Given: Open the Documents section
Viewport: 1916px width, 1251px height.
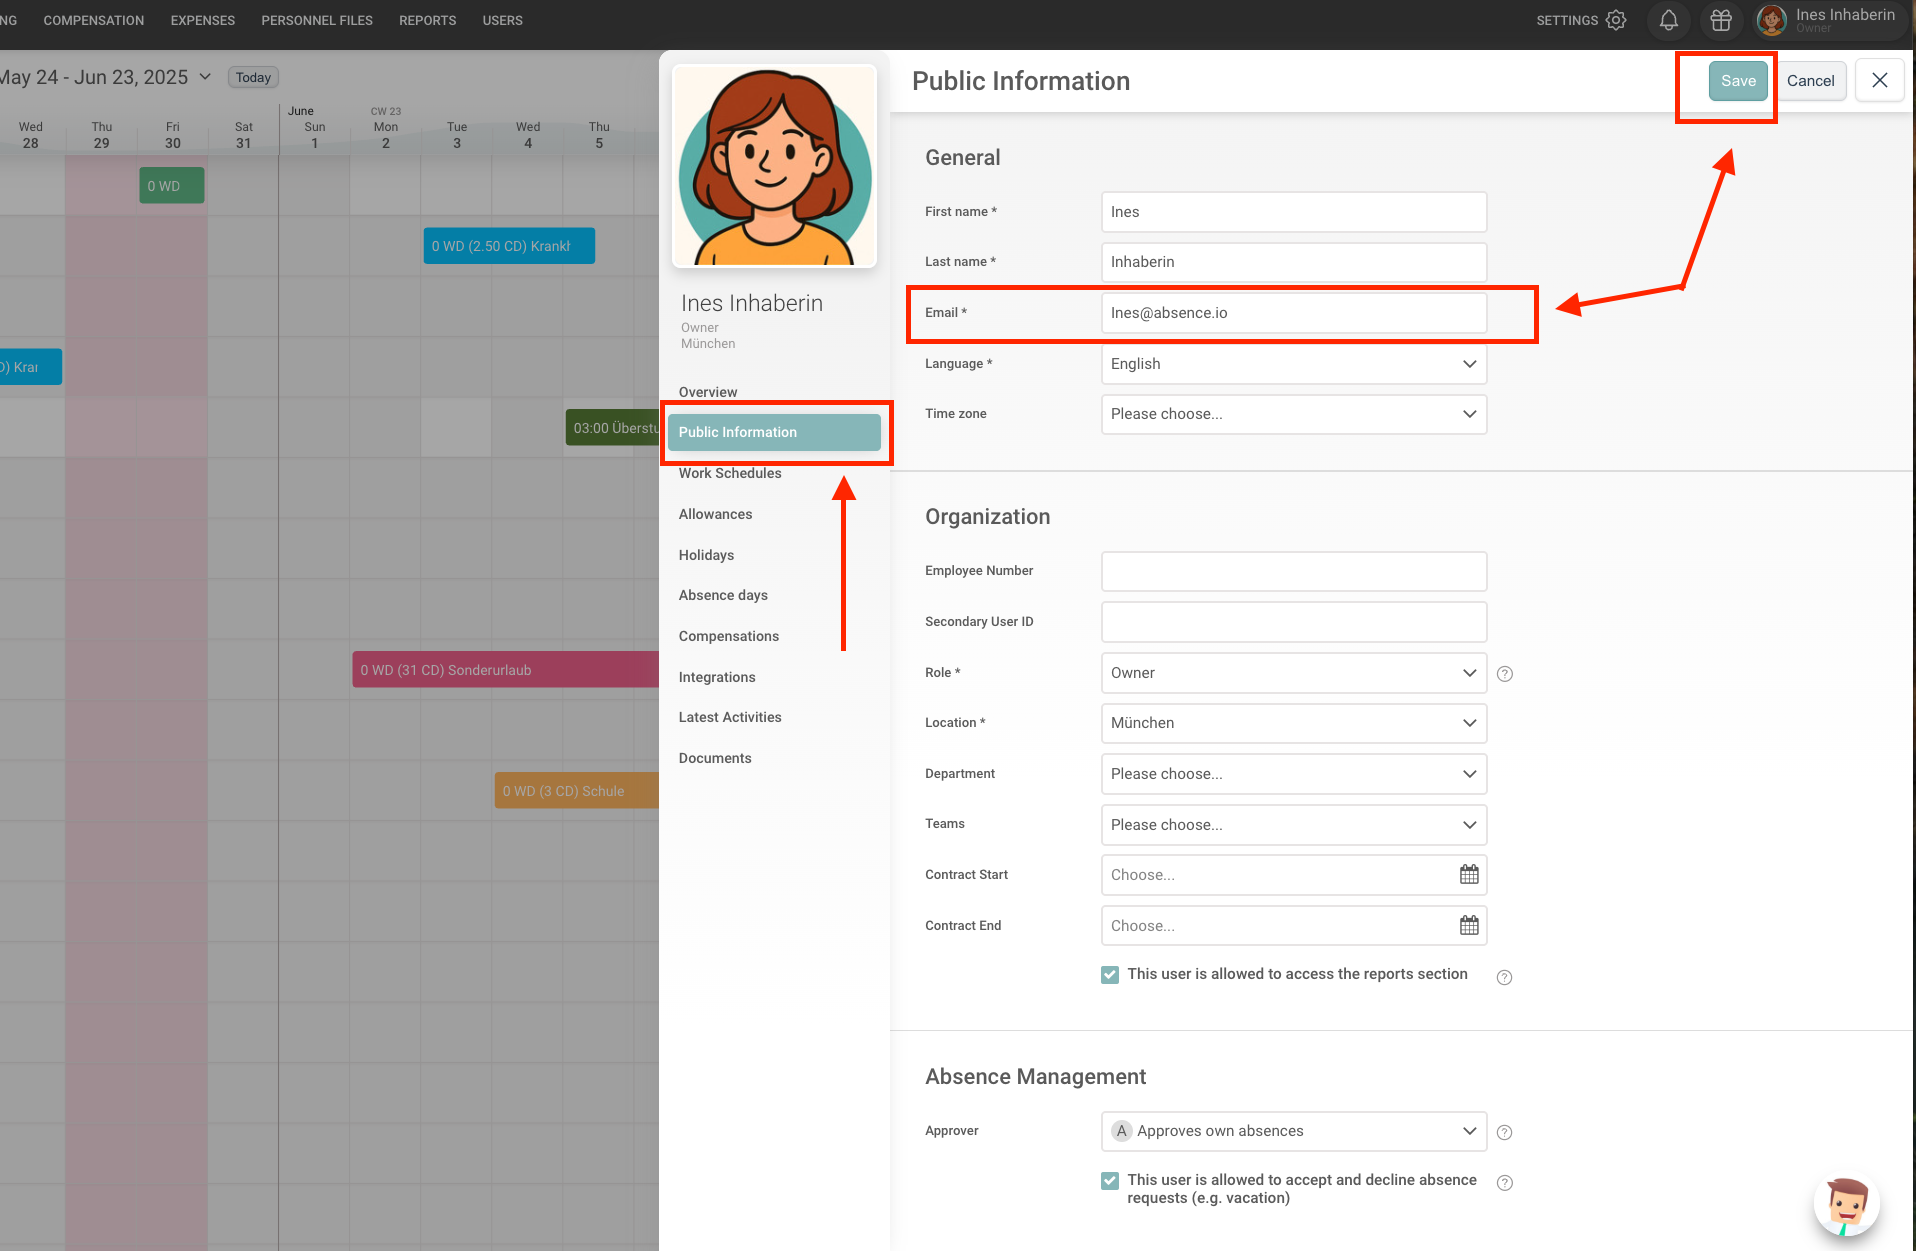Looking at the screenshot, I should click(x=715, y=758).
